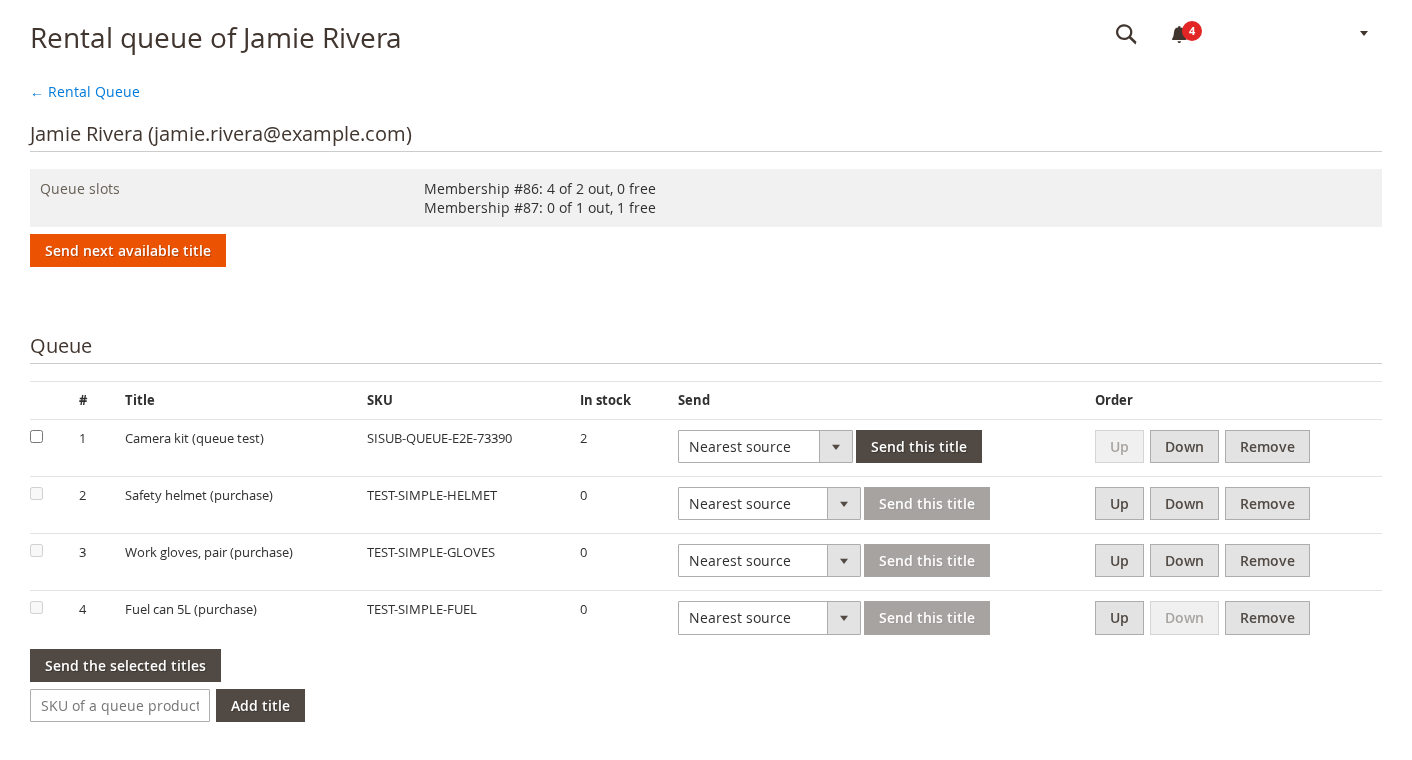This screenshot has width=1412, height=760.
Task: Tick checkbox for Work gloves row
Action: click(x=37, y=551)
